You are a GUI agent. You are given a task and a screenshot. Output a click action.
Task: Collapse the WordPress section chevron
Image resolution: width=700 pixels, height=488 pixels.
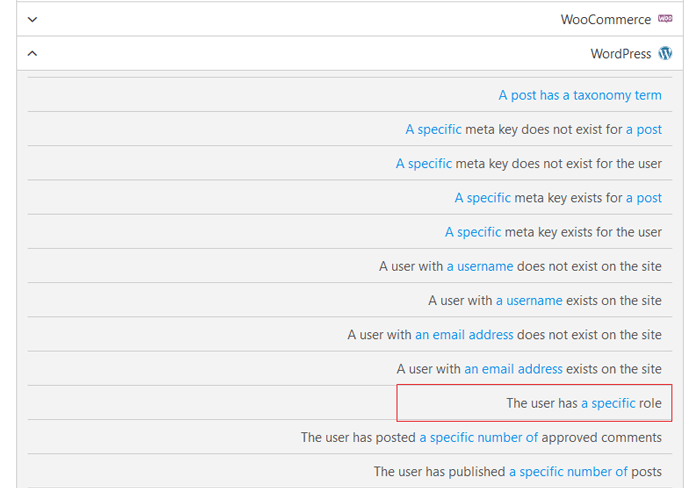[x=33, y=54]
